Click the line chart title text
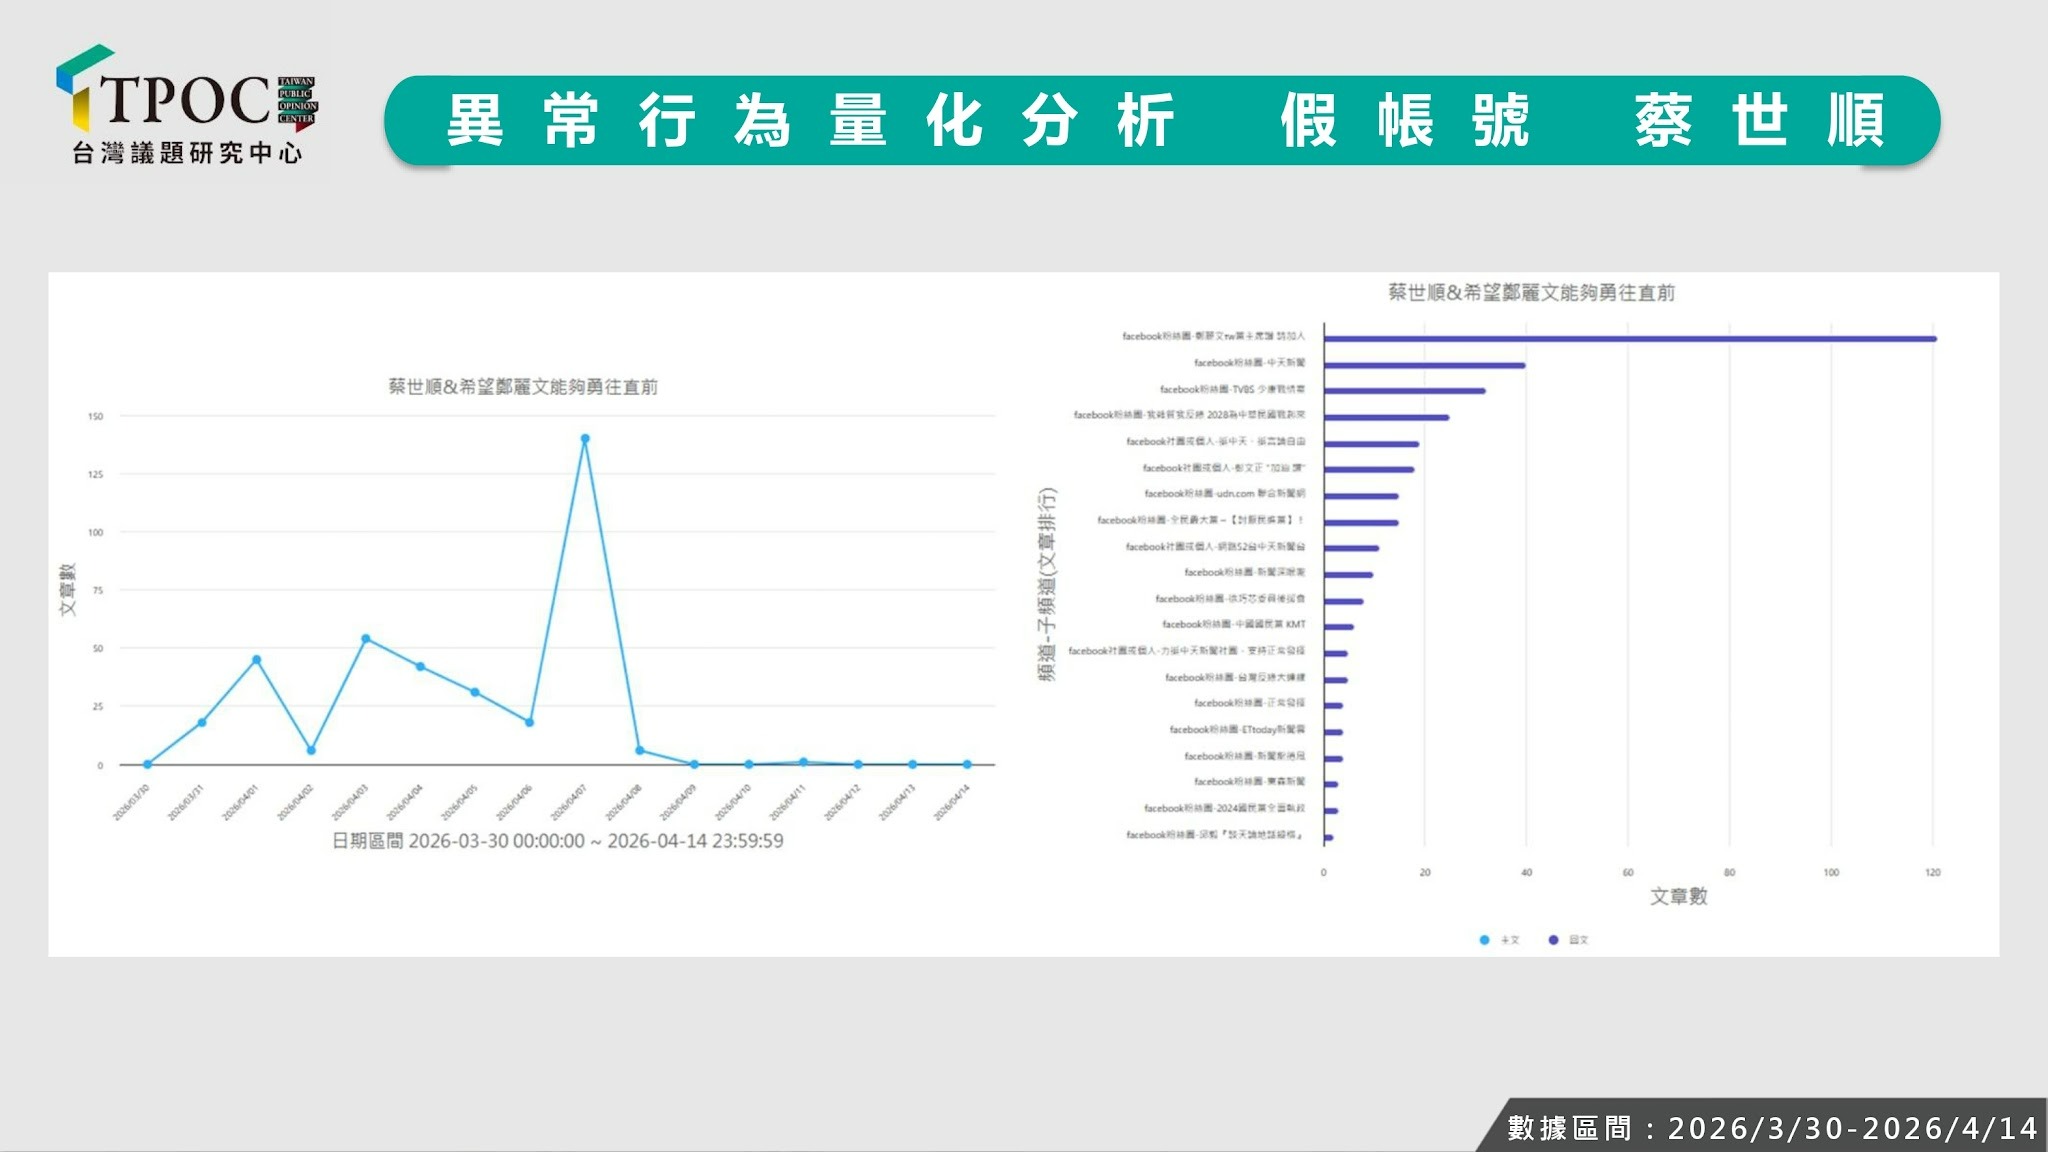 point(523,387)
